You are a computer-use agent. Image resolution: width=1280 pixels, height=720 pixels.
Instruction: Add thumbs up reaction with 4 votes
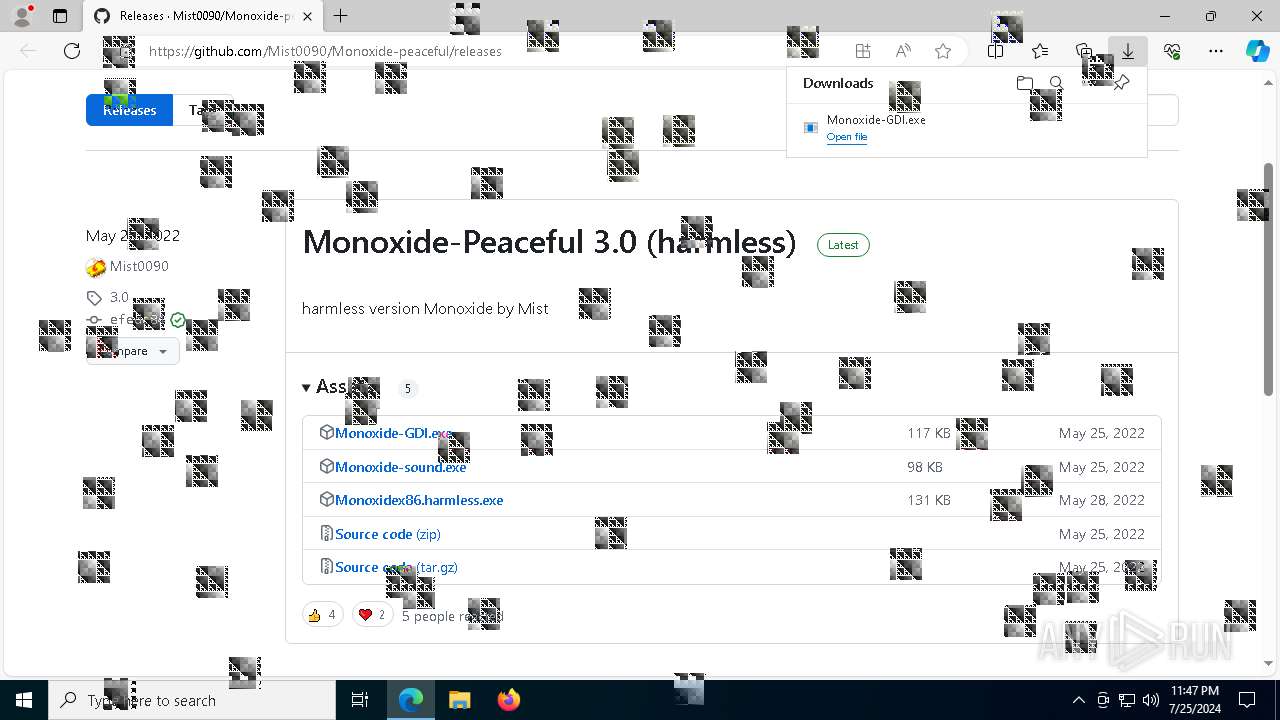[x=322, y=615]
